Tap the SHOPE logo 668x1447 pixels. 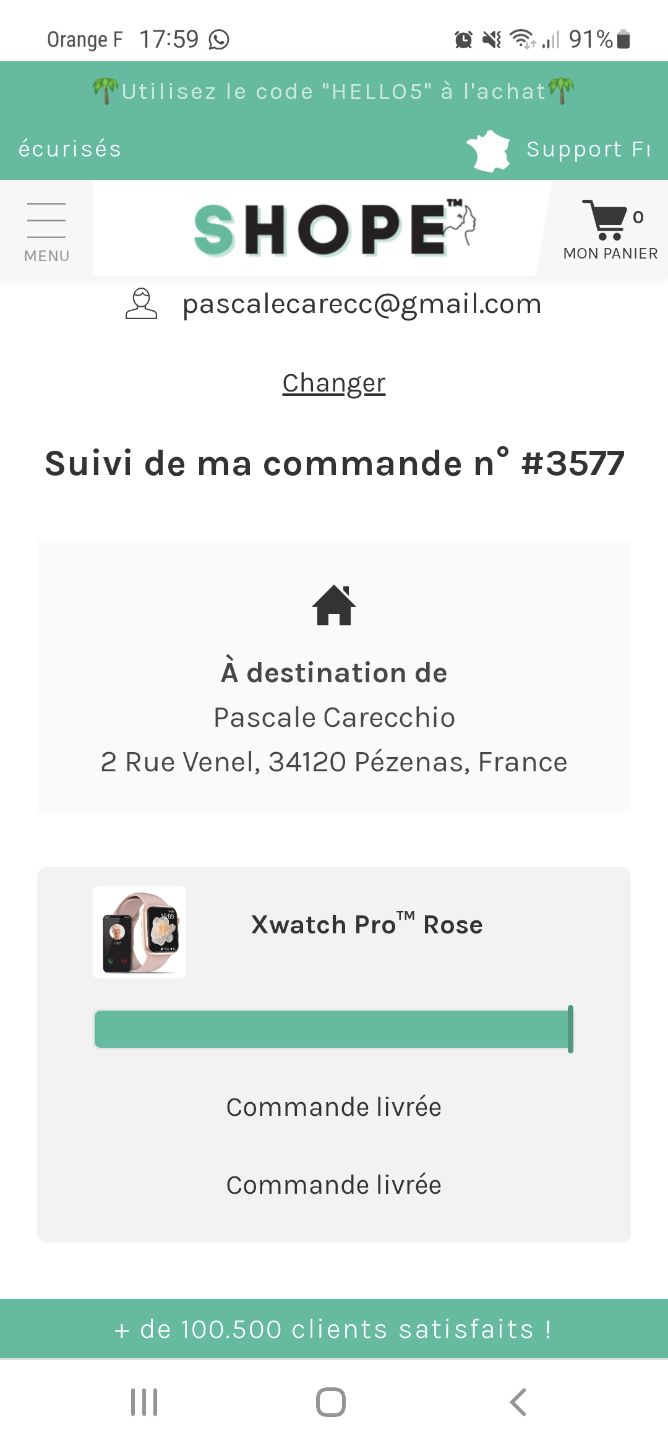click(334, 228)
